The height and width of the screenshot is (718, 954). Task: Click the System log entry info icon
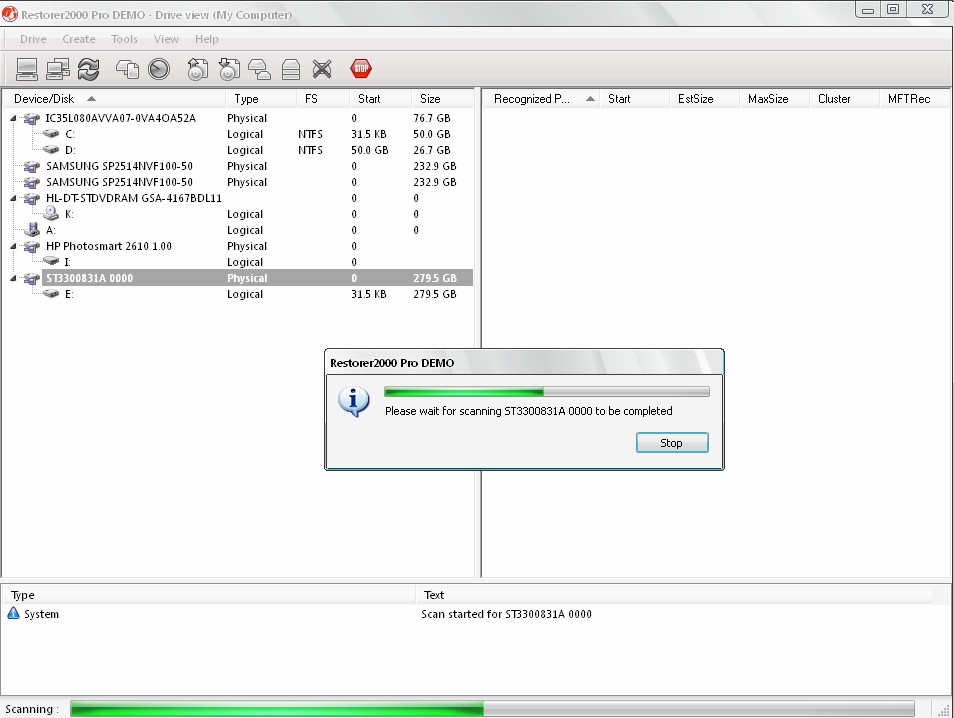13,613
